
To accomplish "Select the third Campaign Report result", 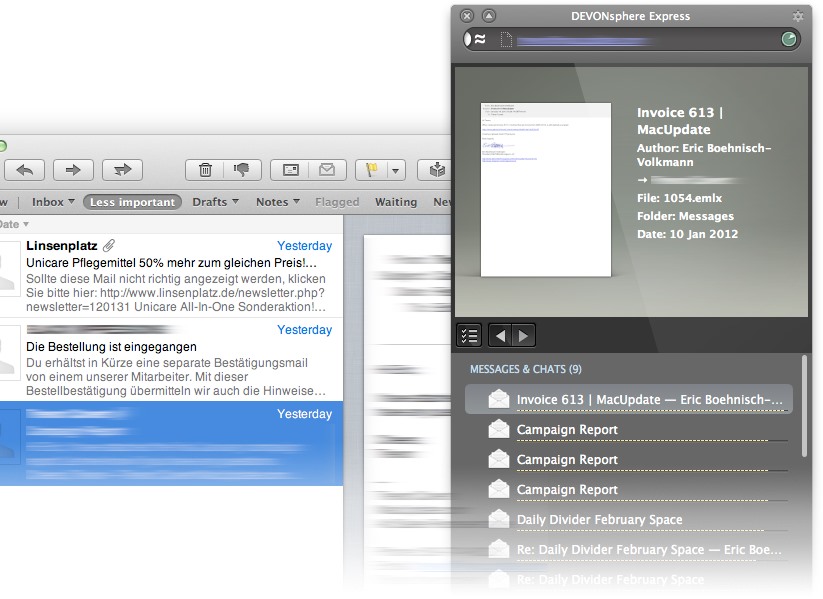I will click(629, 489).
